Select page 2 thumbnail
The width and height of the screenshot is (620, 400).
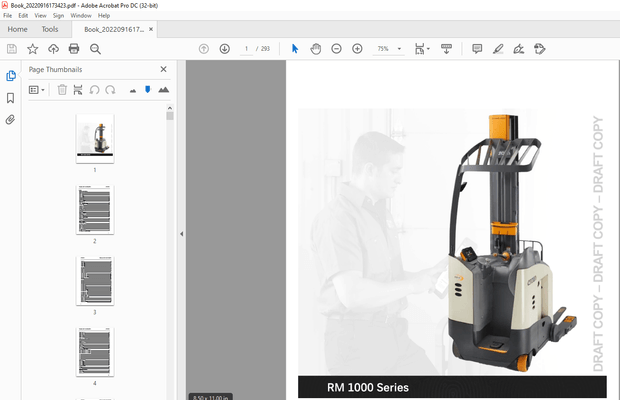click(95, 210)
